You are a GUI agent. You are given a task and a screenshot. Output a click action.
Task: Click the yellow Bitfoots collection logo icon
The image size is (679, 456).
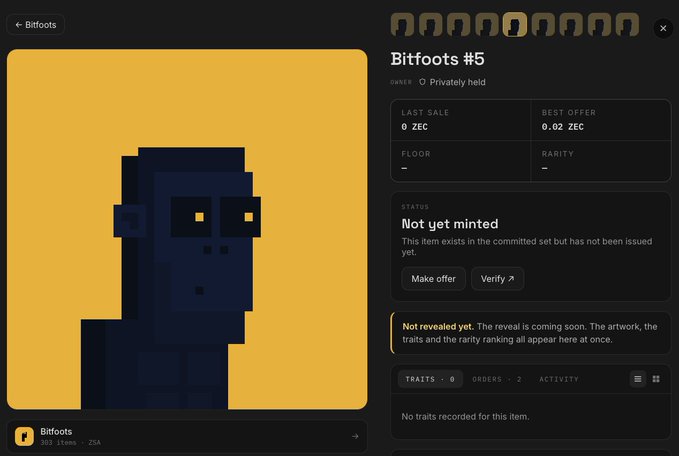(24, 436)
